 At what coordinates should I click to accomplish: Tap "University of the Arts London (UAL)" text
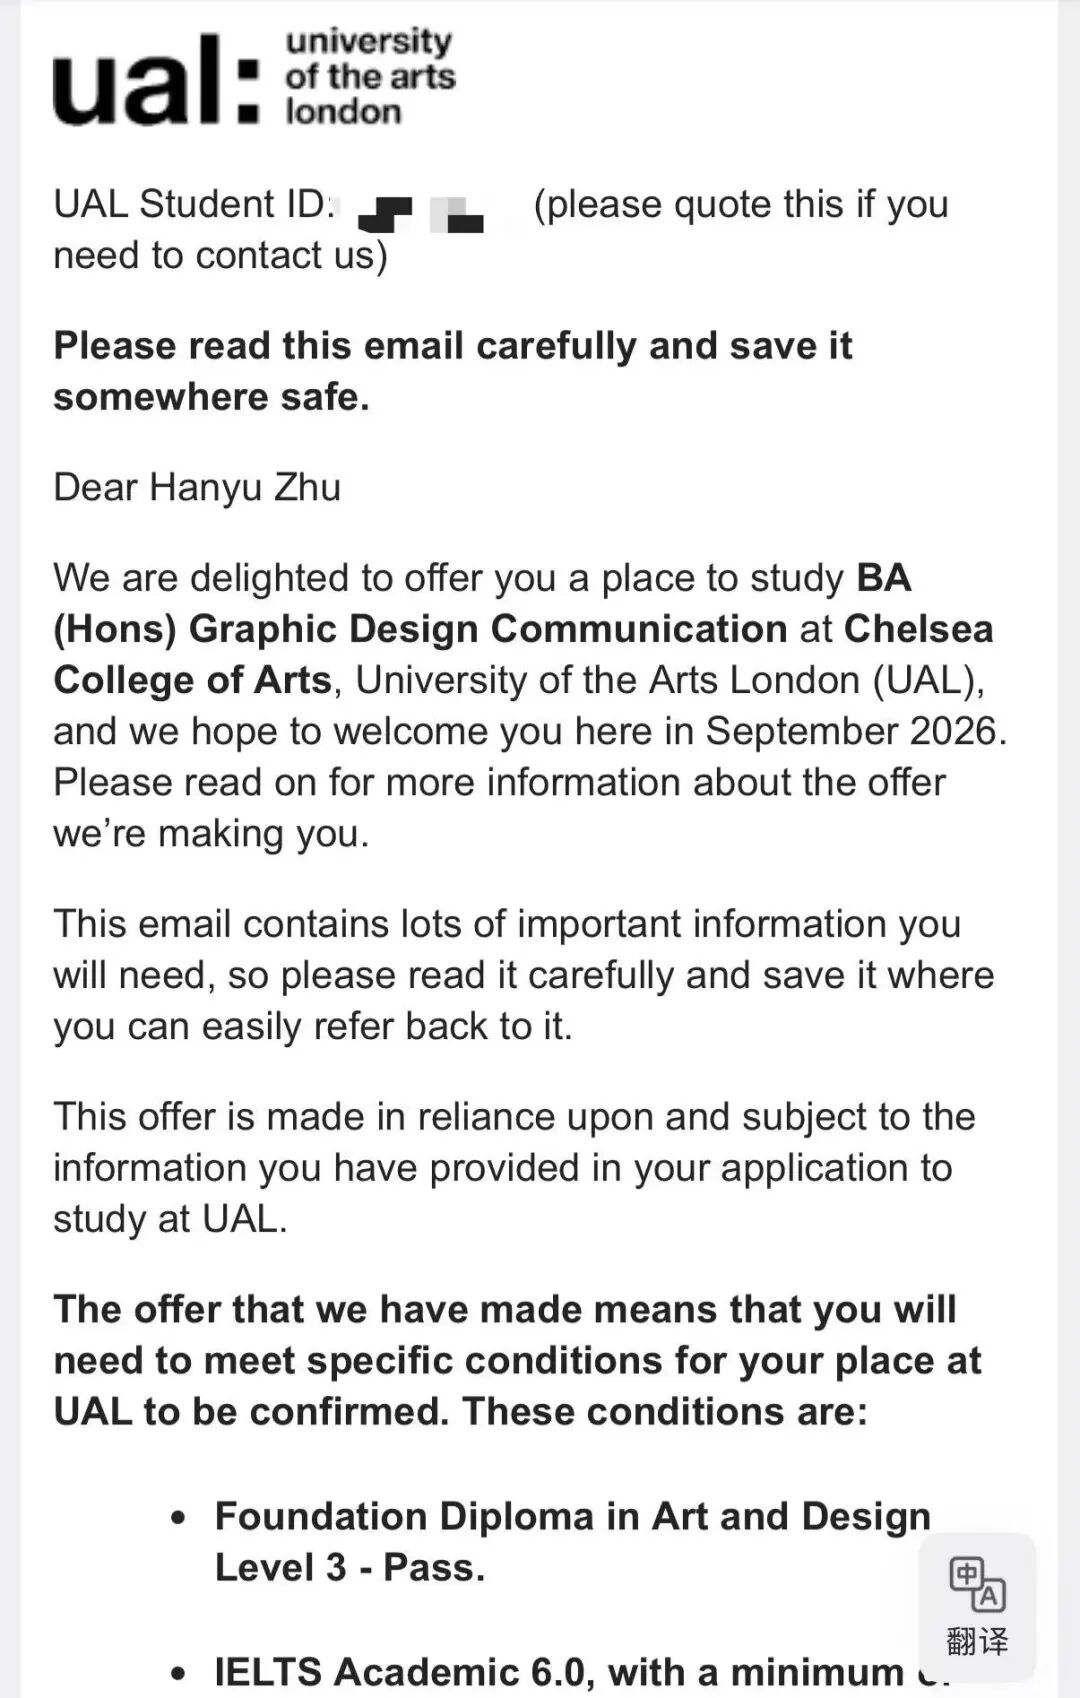pyautogui.click(x=670, y=680)
